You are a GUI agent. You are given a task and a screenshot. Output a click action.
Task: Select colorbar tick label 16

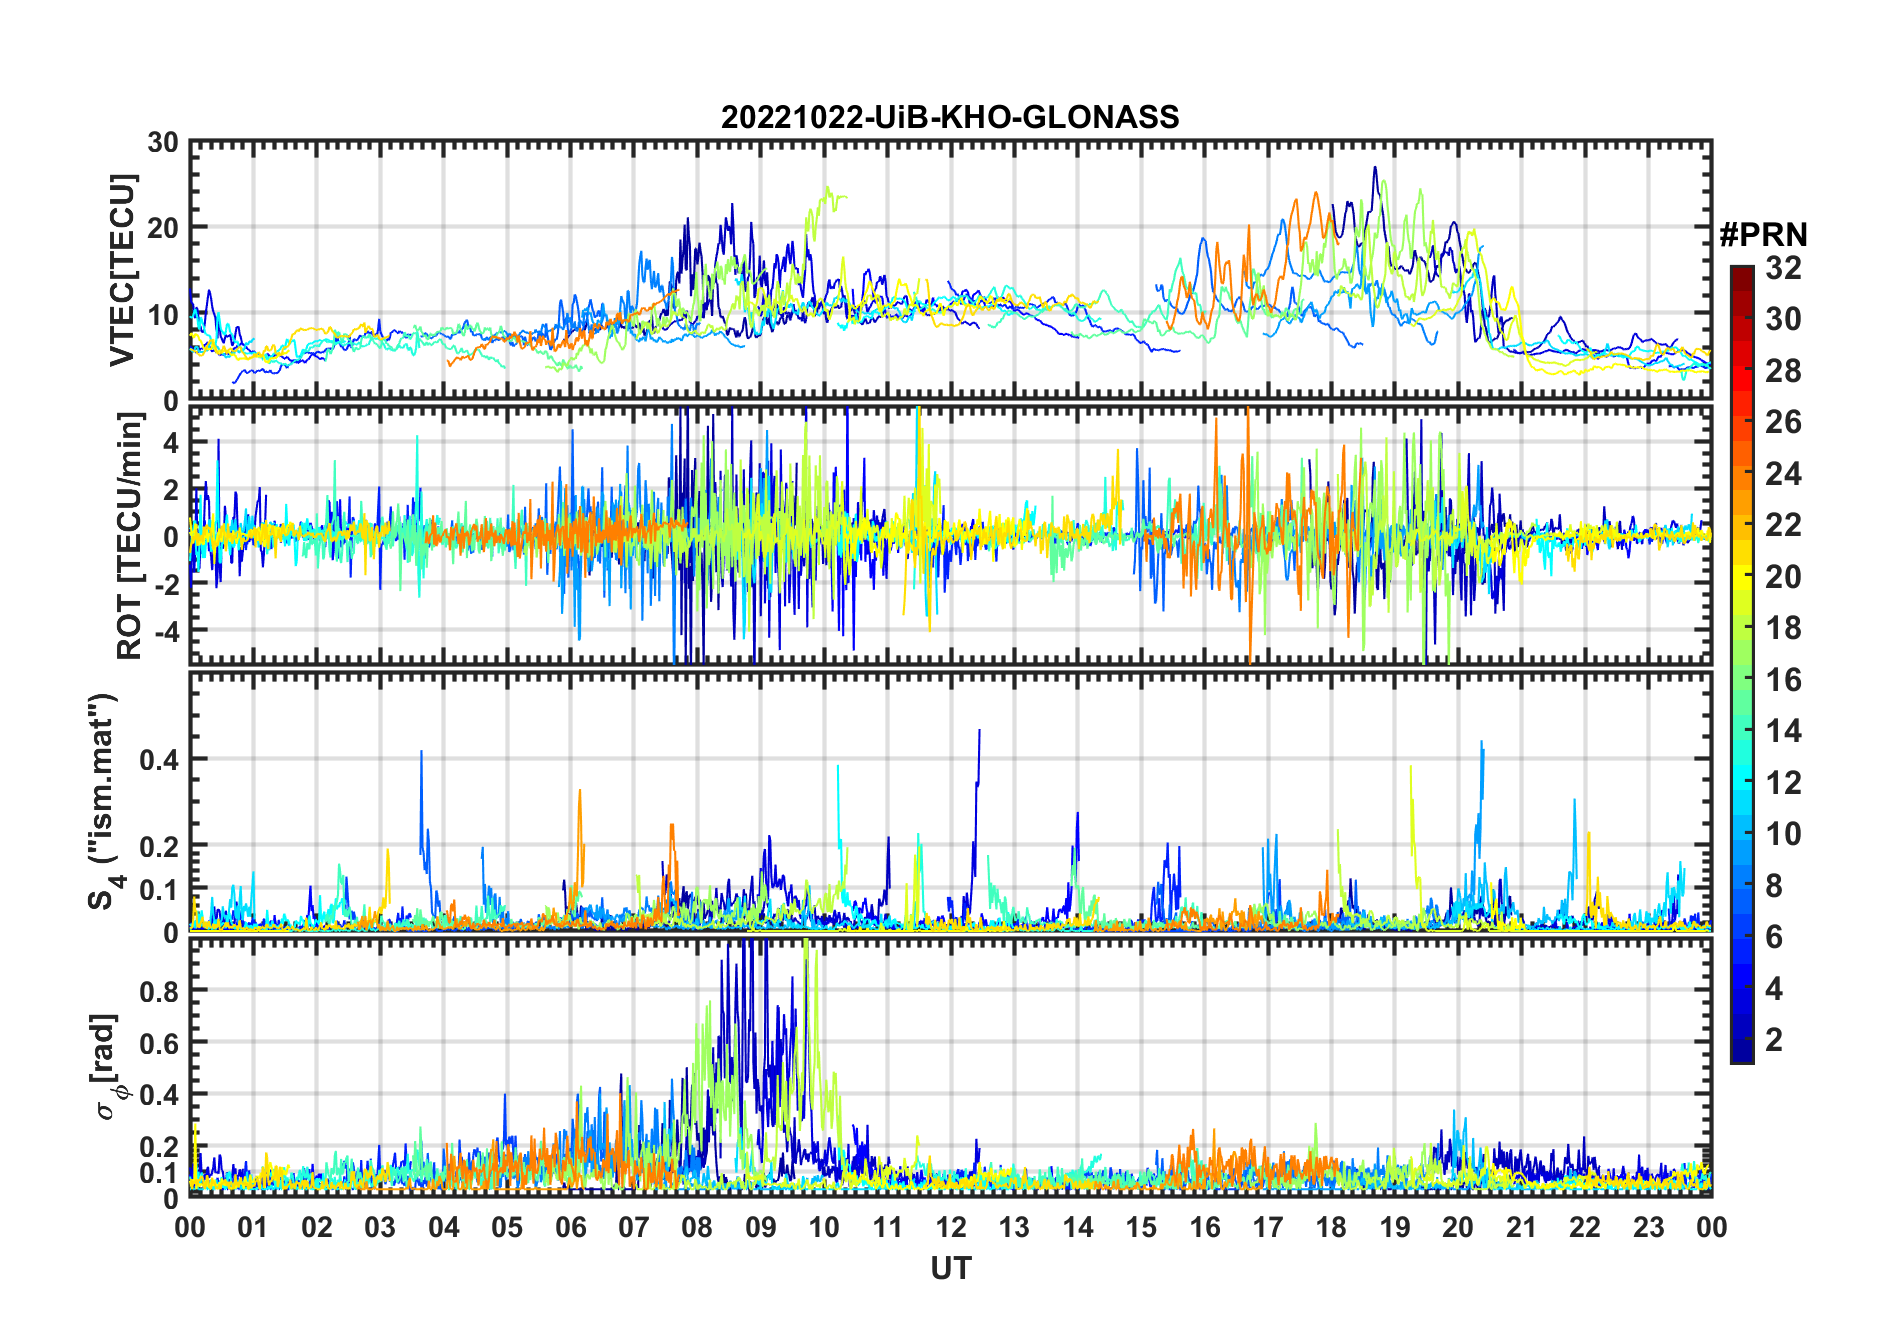pyautogui.click(x=1783, y=680)
